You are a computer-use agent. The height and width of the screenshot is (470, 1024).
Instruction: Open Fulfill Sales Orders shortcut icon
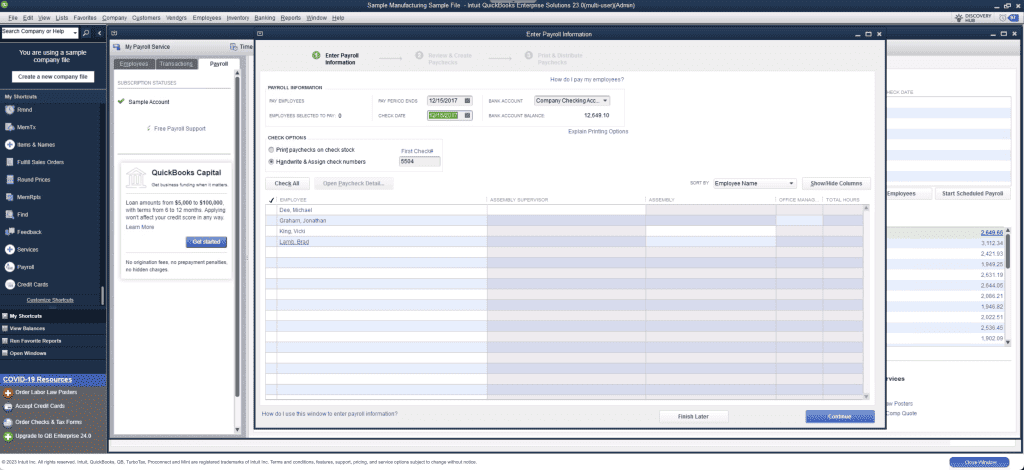point(10,162)
